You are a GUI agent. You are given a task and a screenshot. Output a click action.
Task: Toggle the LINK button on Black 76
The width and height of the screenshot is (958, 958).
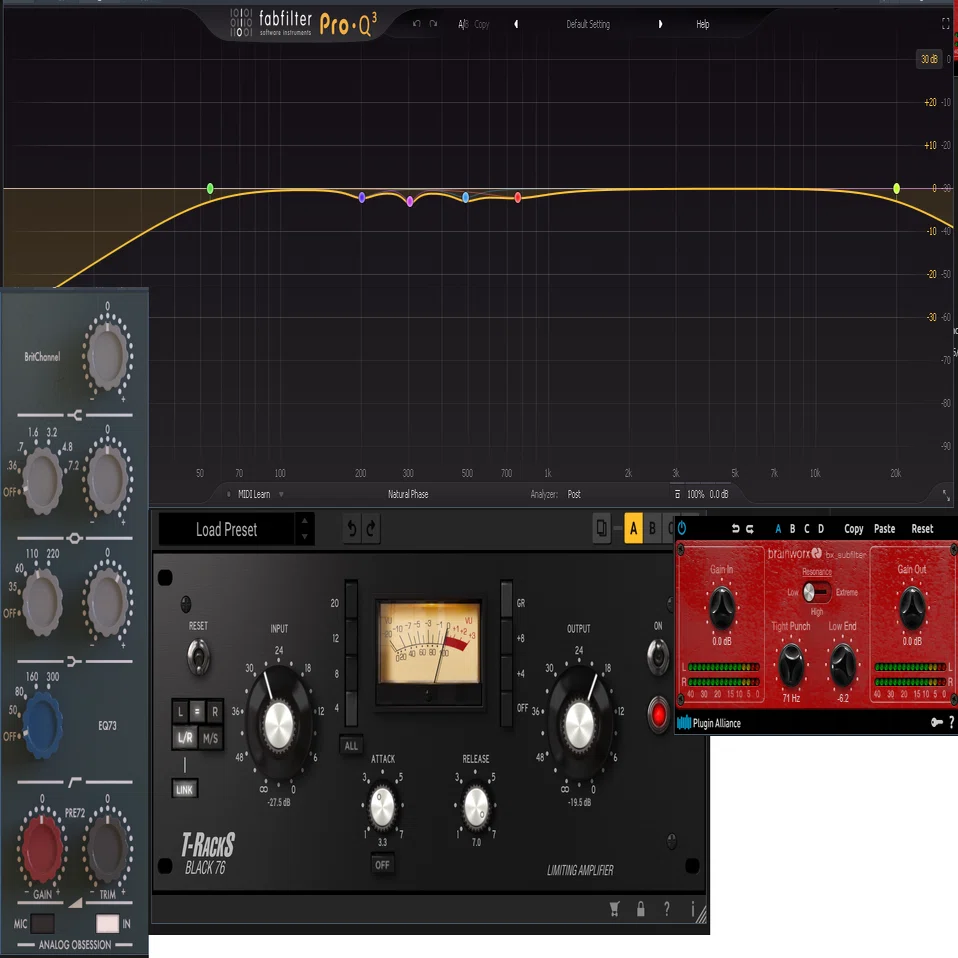[185, 789]
